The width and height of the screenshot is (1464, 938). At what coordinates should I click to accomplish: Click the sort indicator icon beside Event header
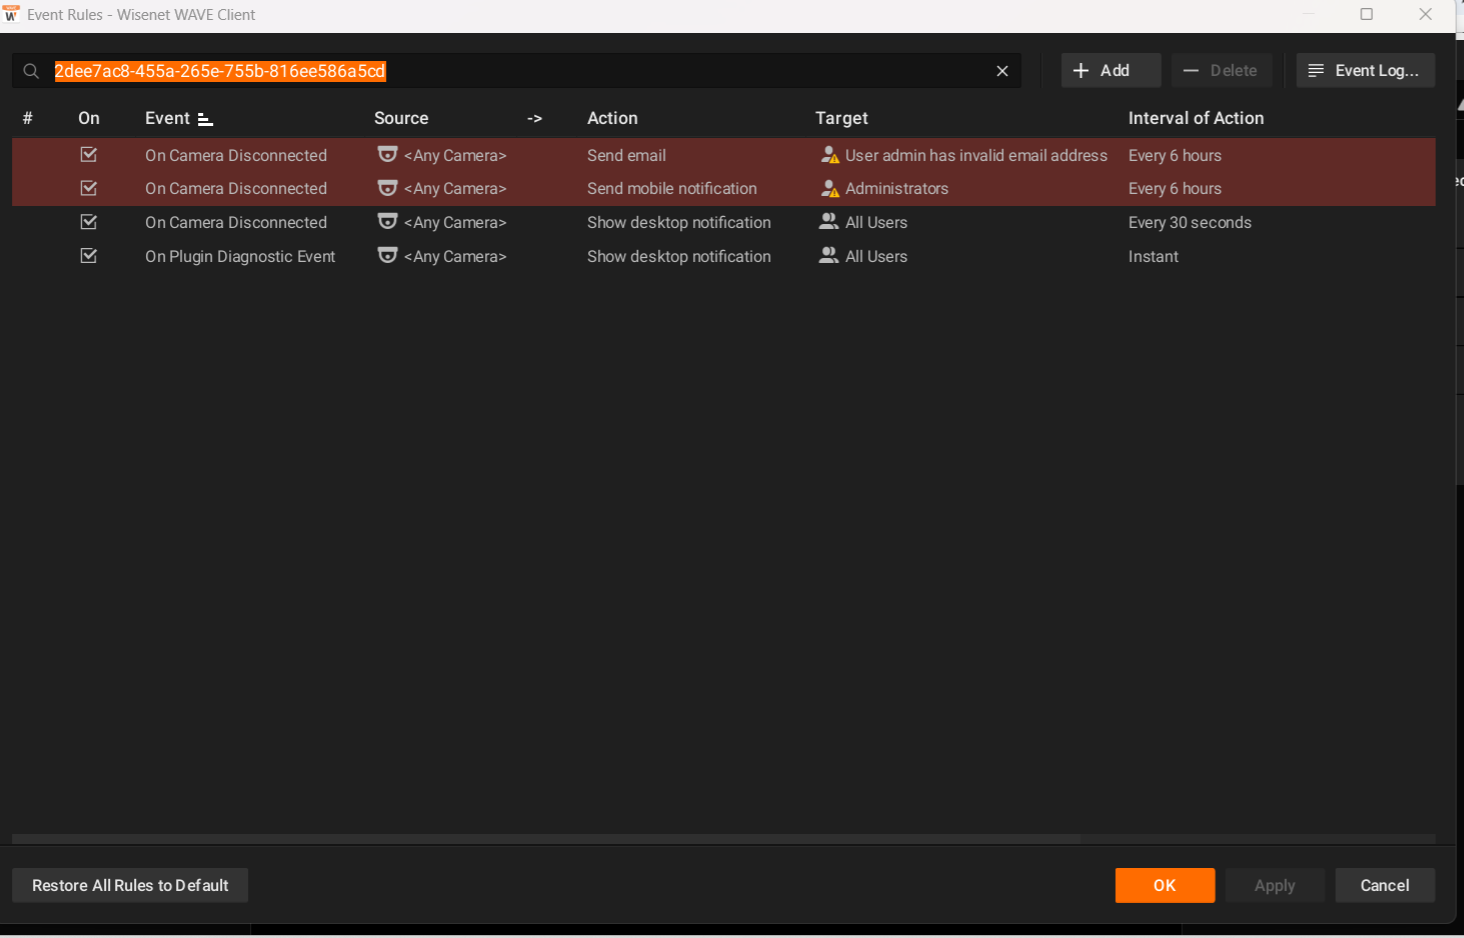click(205, 119)
